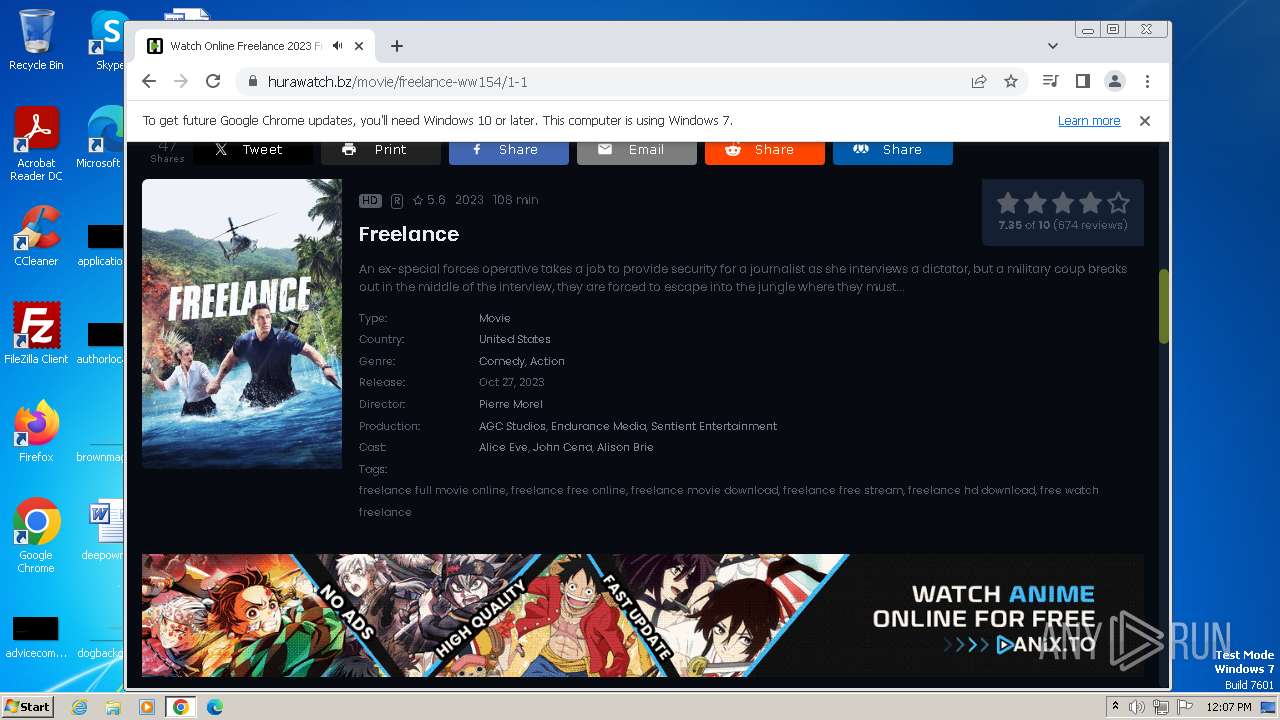
Task: Open Google Chrome desktop icon
Action: (x=36, y=536)
